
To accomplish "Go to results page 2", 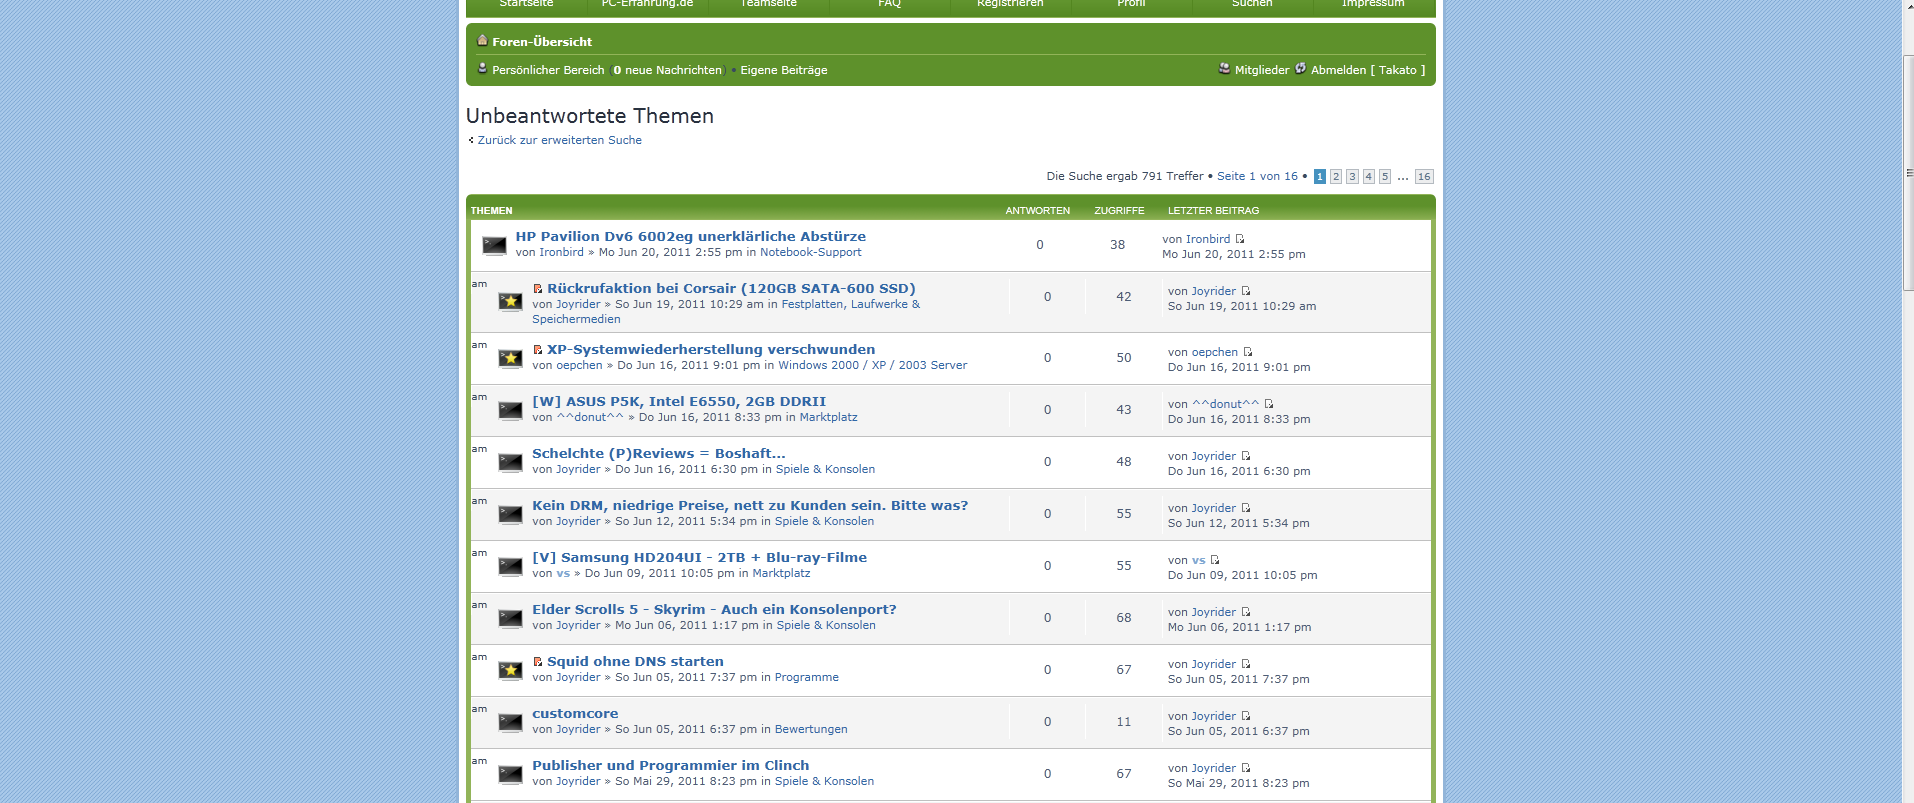I will coord(1335,177).
